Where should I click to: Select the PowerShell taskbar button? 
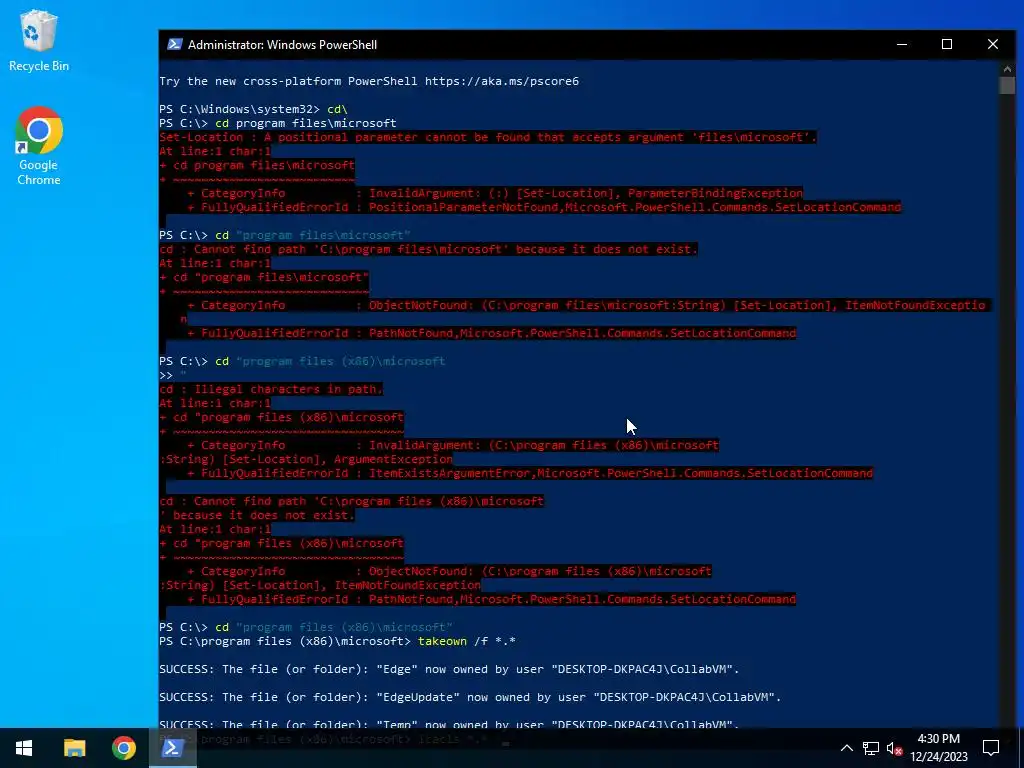coord(173,748)
